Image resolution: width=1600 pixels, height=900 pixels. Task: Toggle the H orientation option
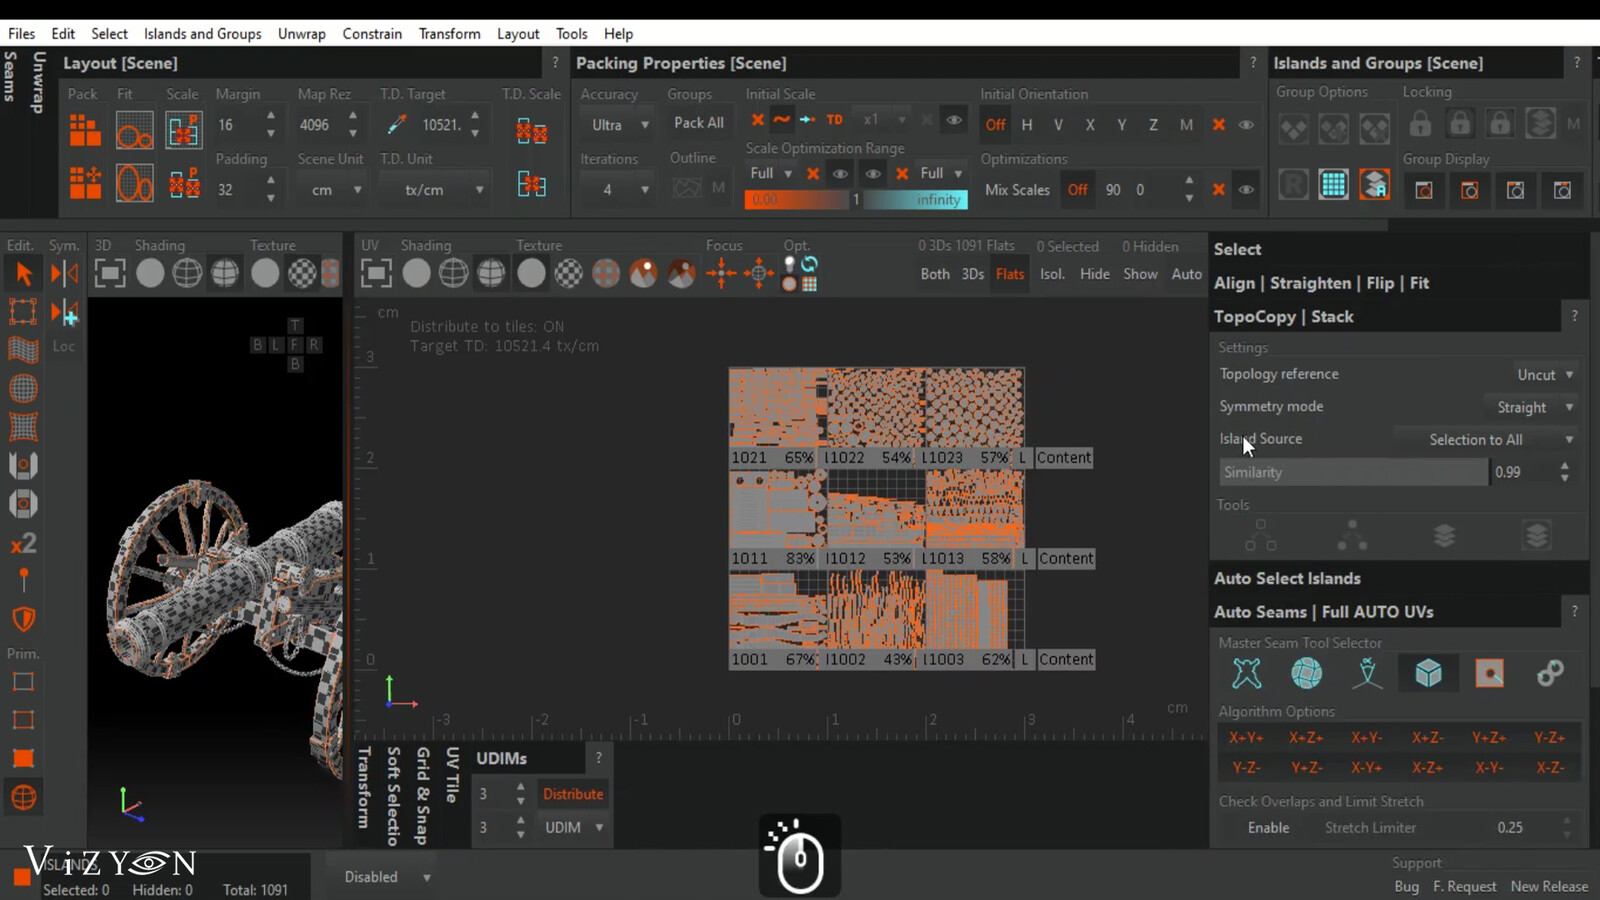1027,125
